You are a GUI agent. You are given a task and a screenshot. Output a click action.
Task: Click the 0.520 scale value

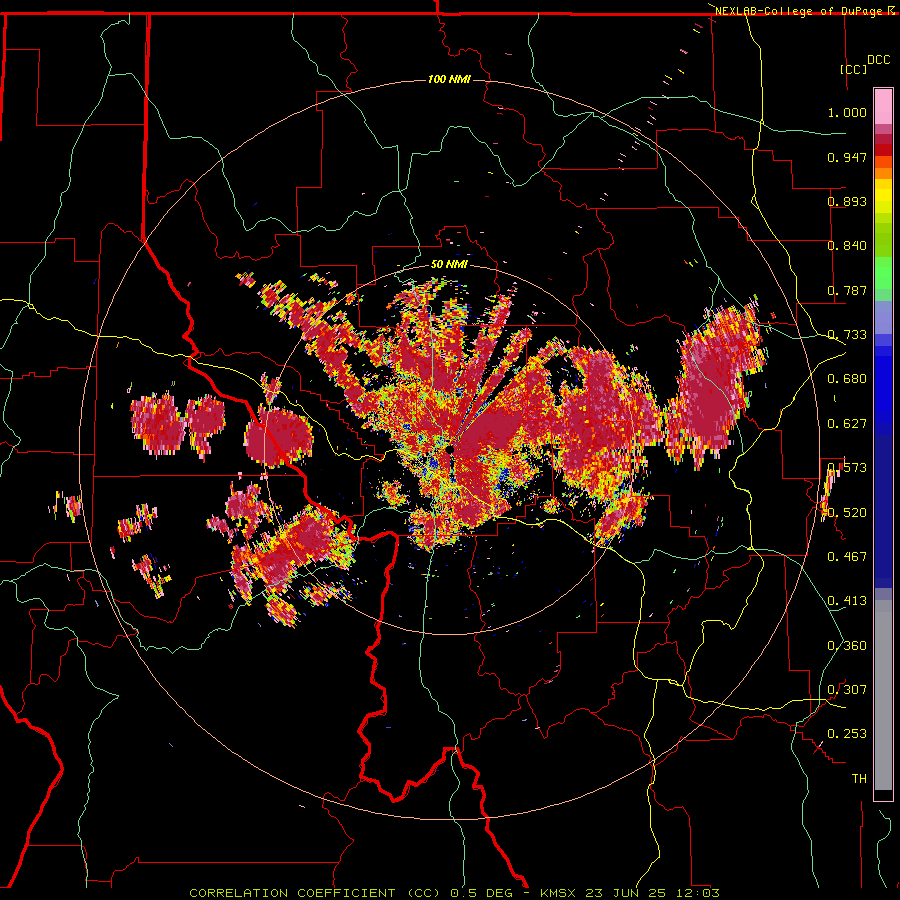(847, 512)
